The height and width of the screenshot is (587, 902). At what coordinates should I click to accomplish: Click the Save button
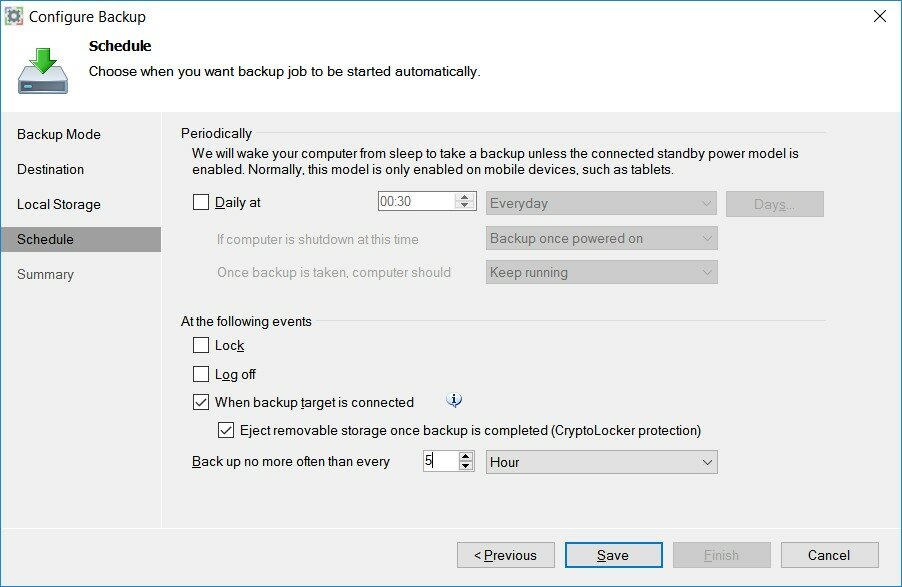[x=613, y=555]
